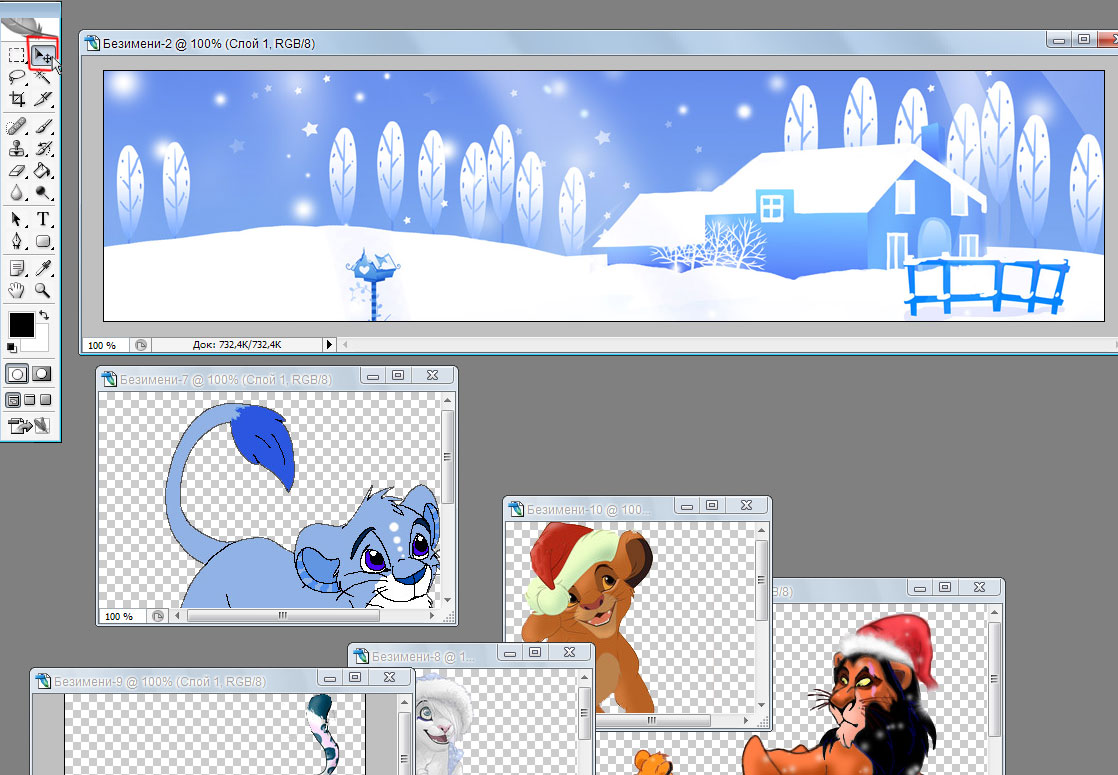Viewport: 1118px width, 775px height.
Task: Select the History Brush tool
Action: [43, 148]
